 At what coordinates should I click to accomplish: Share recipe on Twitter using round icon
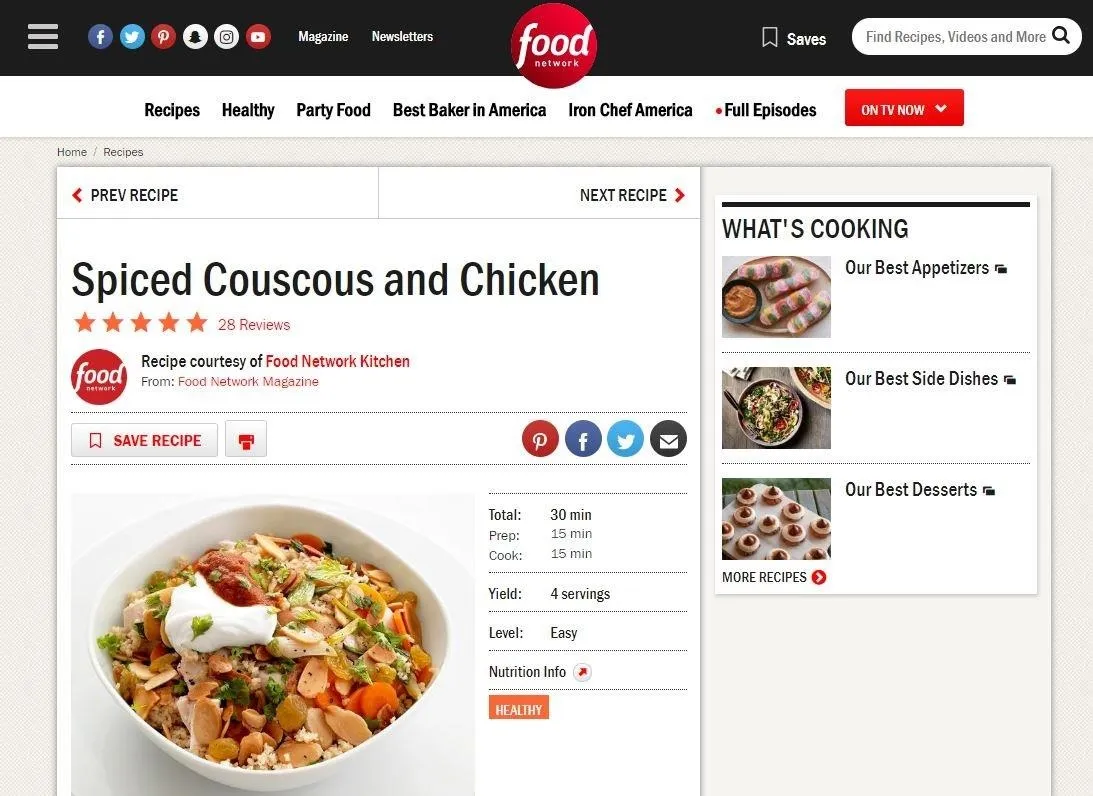click(625, 439)
